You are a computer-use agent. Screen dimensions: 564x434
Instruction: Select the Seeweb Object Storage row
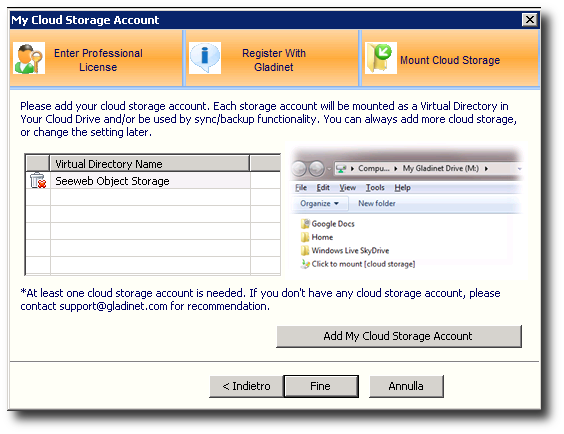pyautogui.click(x=153, y=181)
